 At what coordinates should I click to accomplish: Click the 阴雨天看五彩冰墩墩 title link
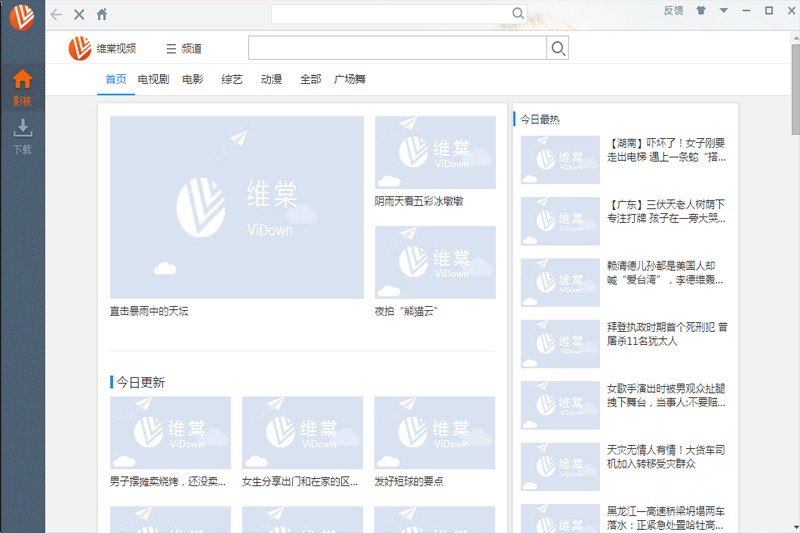pyautogui.click(x=419, y=201)
